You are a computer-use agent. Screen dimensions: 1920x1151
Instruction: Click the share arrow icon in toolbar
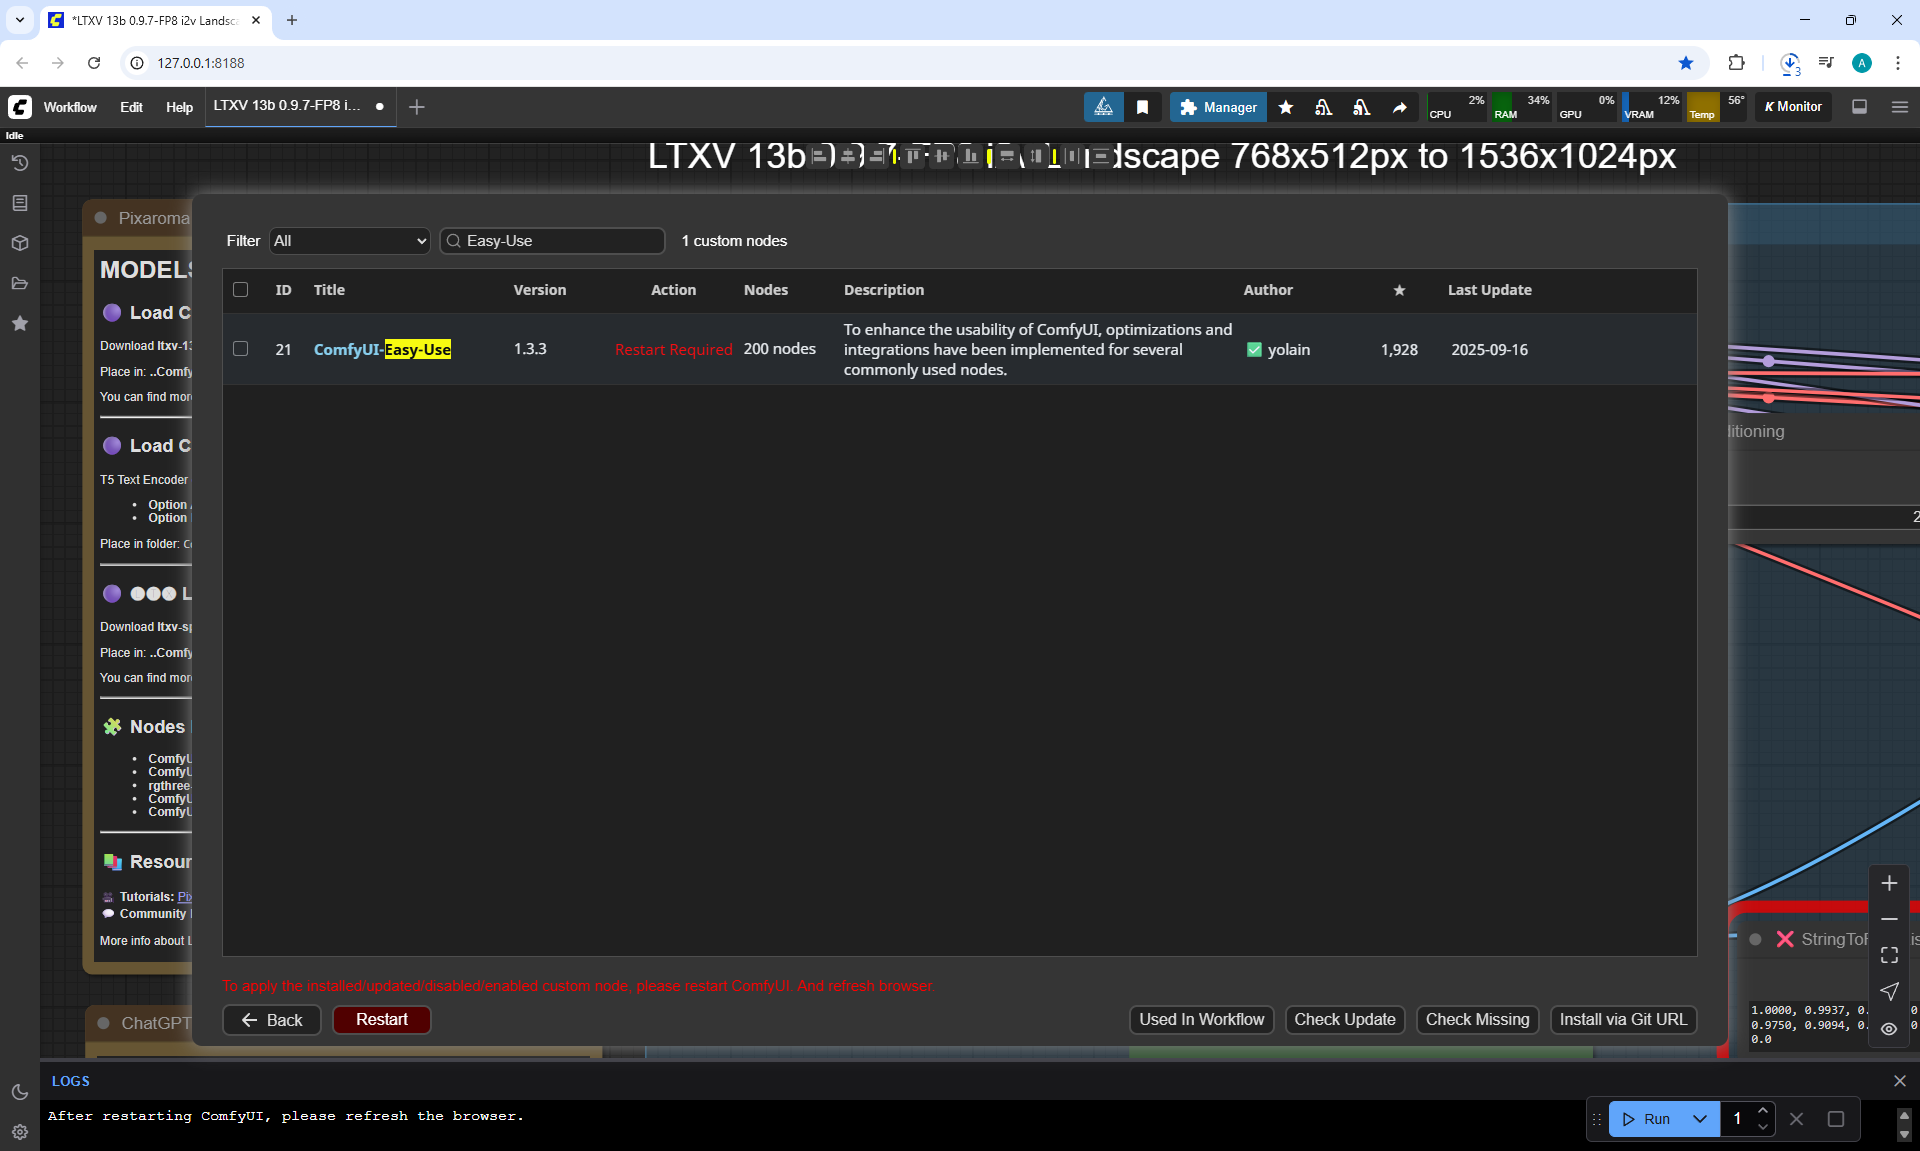click(1399, 107)
